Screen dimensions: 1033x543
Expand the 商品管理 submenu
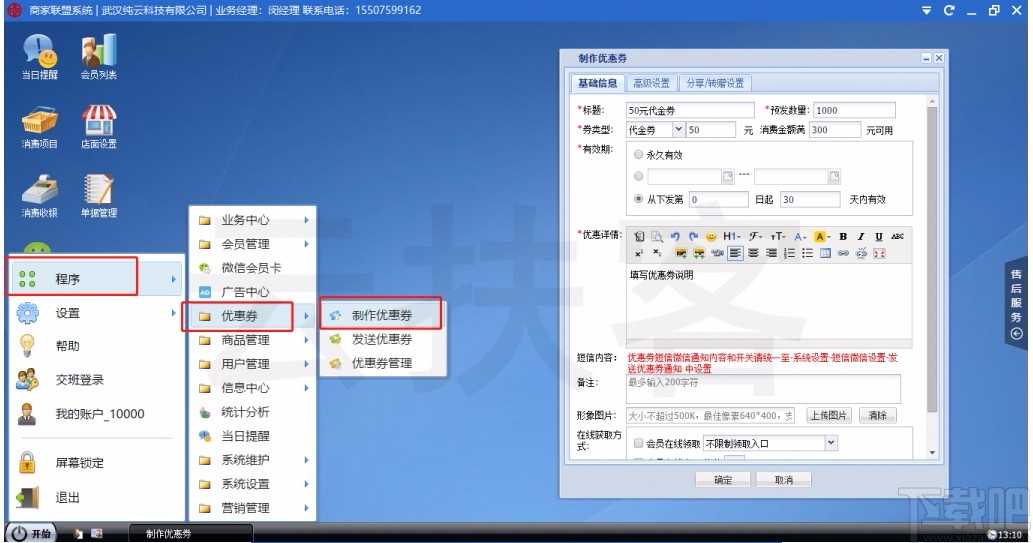[253, 340]
